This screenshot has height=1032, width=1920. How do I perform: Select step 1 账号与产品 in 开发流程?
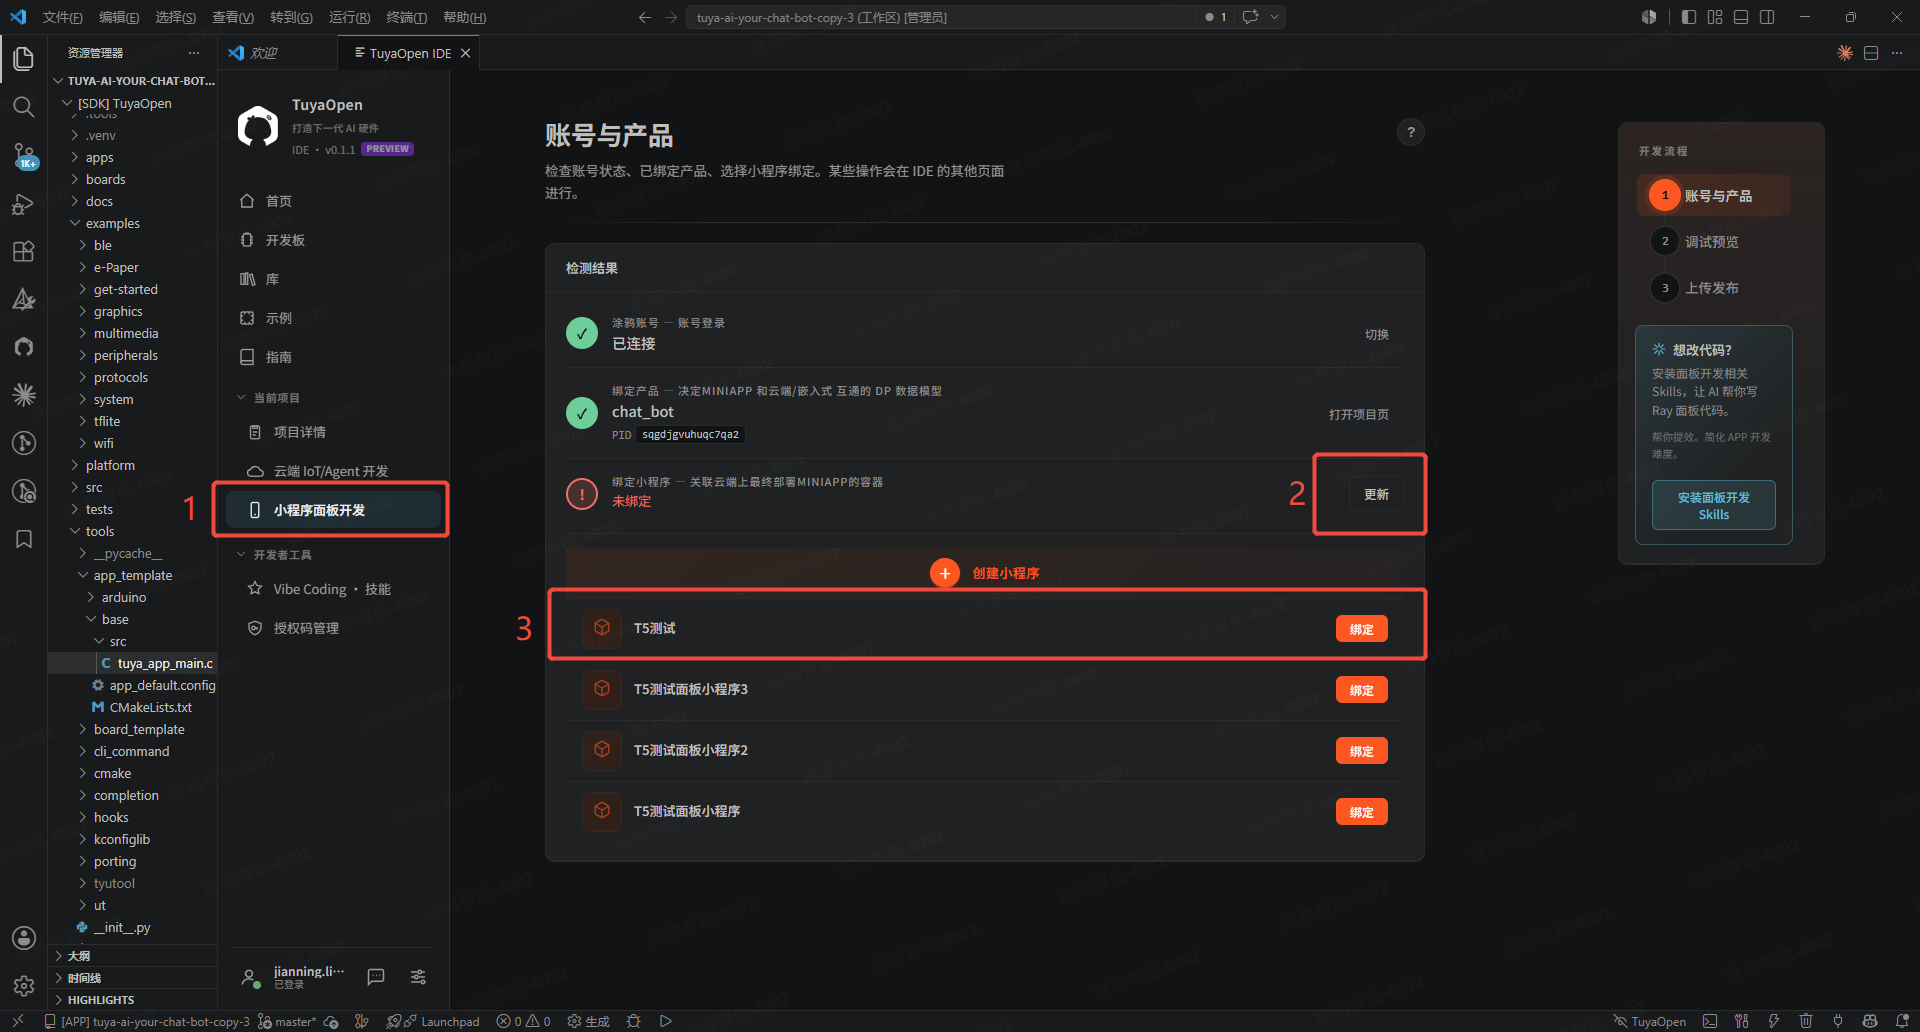tap(1714, 195)
